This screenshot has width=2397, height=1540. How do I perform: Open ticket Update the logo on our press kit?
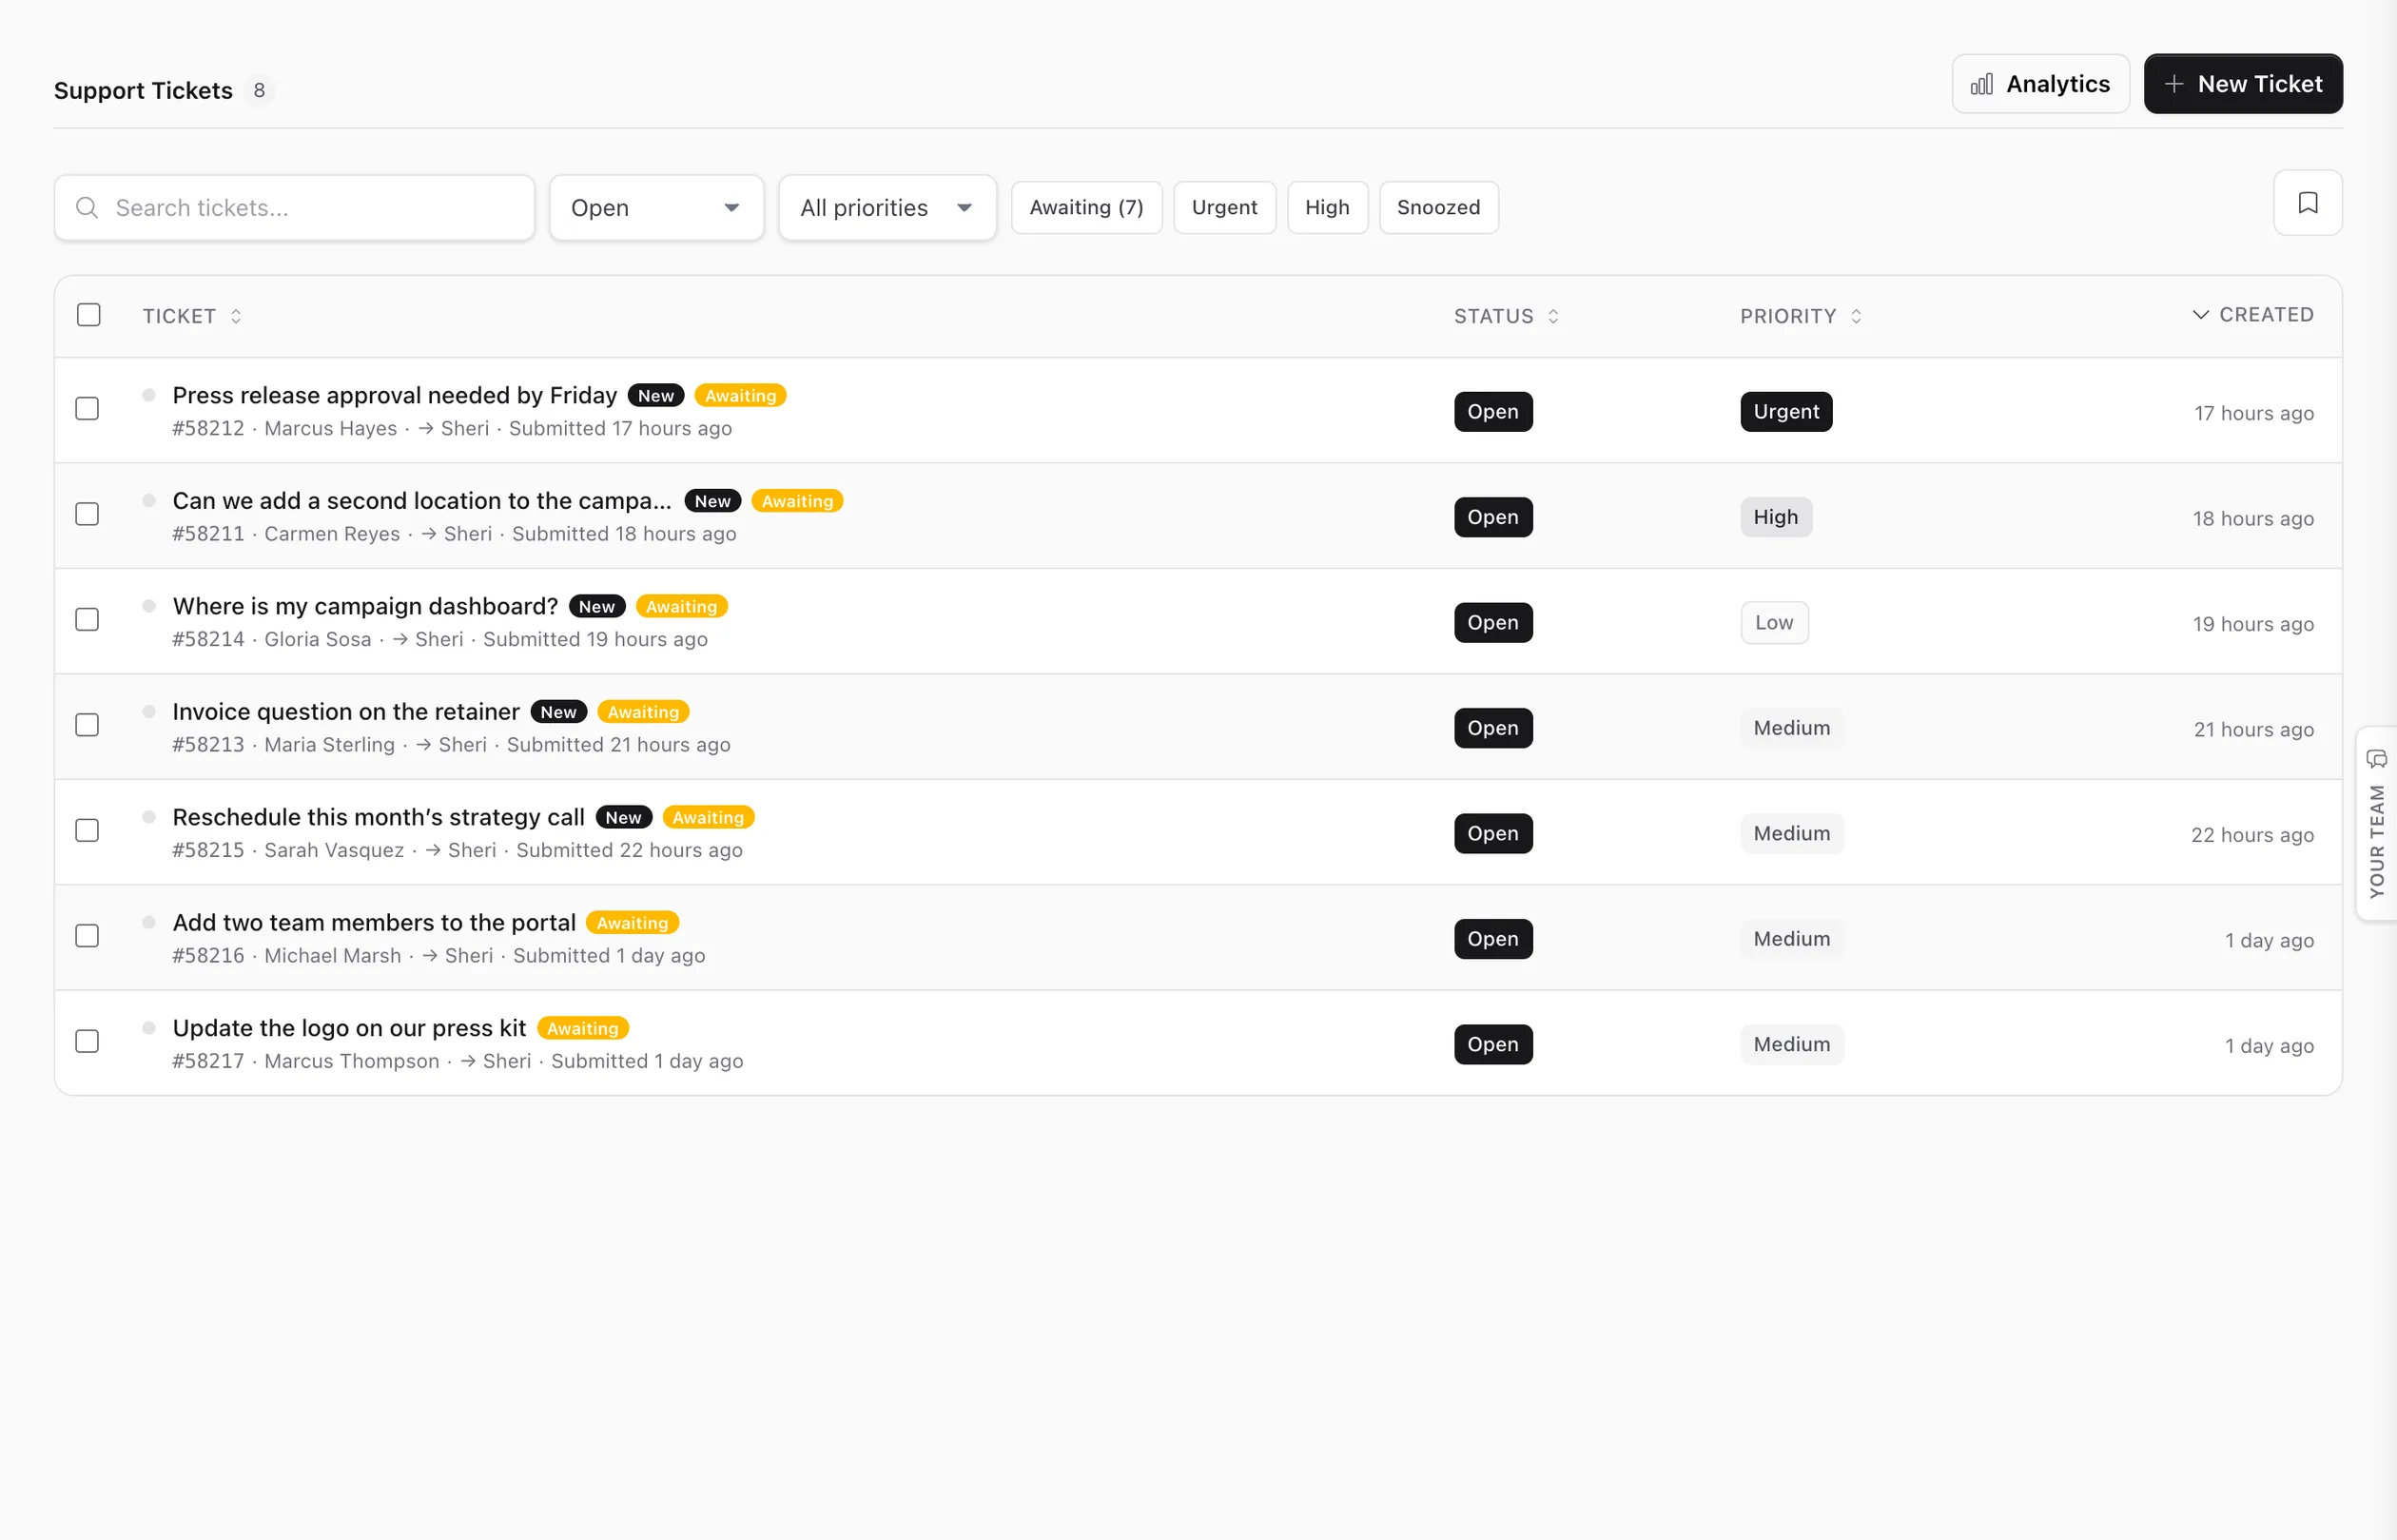349,1028
